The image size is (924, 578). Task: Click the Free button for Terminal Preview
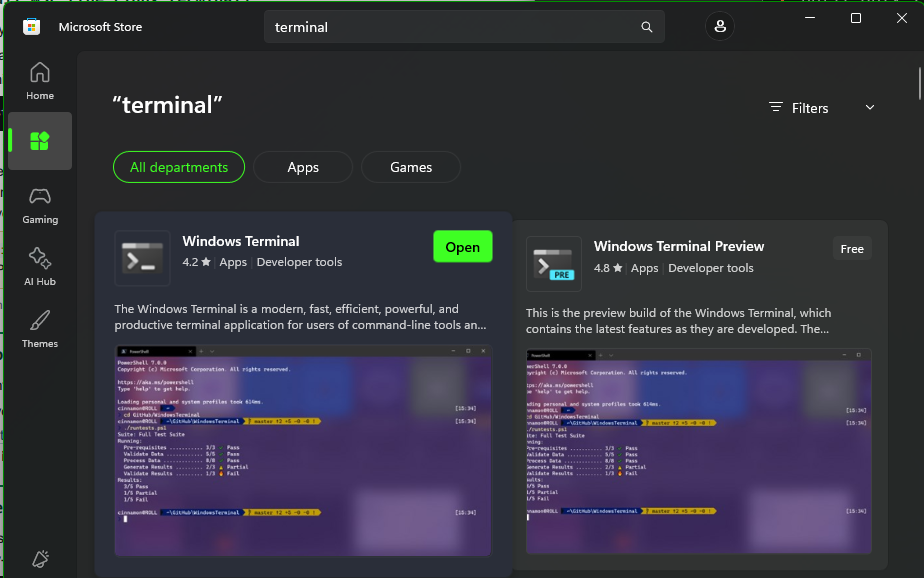[x=852, y=249]
